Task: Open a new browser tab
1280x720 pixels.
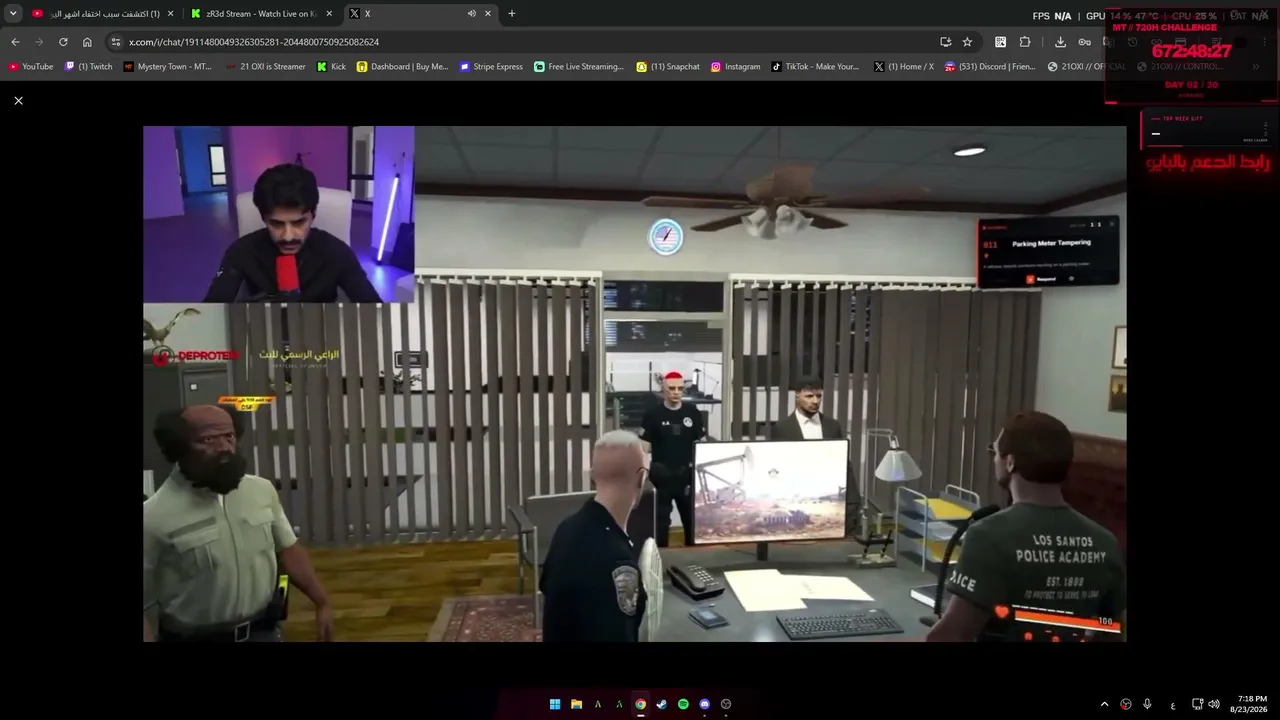Action: point(512,14)
